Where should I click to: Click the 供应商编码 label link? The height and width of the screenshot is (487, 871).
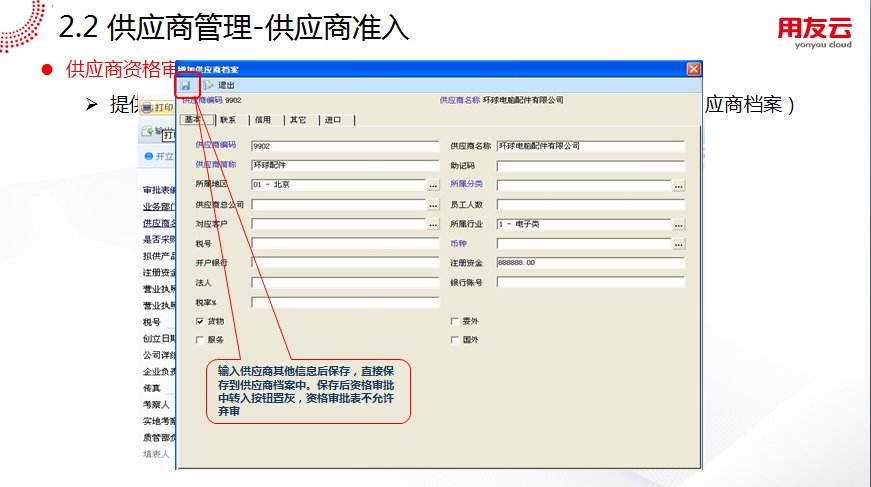pos(216,145)
